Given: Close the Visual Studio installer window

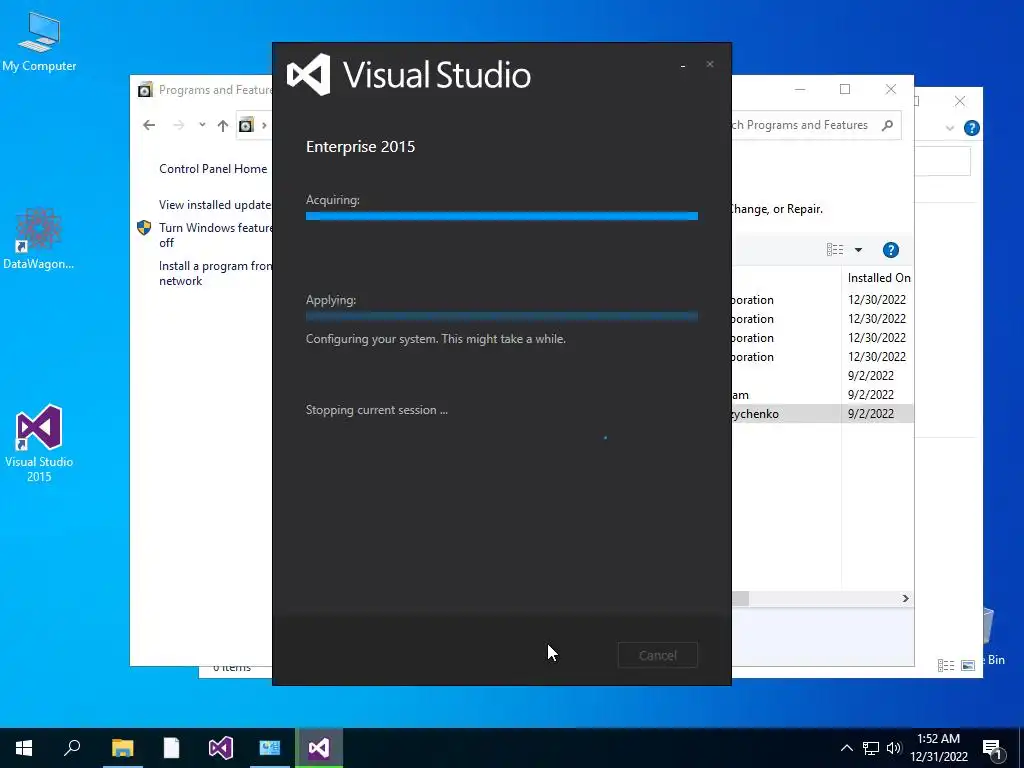Looking at the screenshot, I should 710,64.
